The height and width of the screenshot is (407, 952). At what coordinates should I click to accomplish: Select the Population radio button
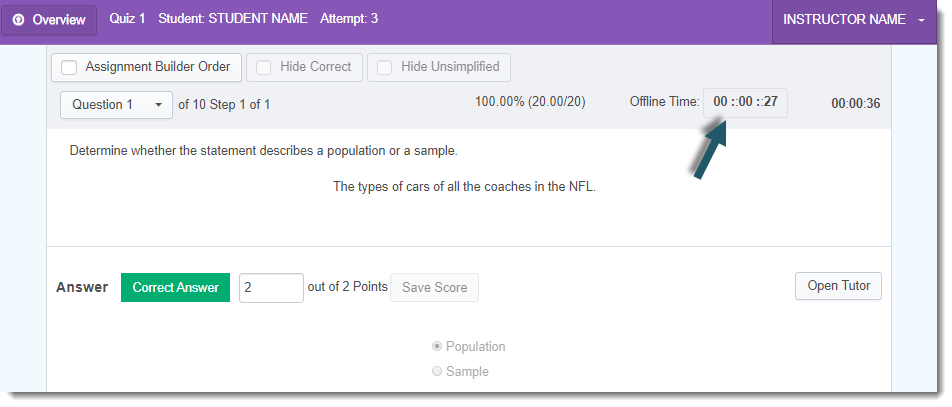tap(437, 346)
